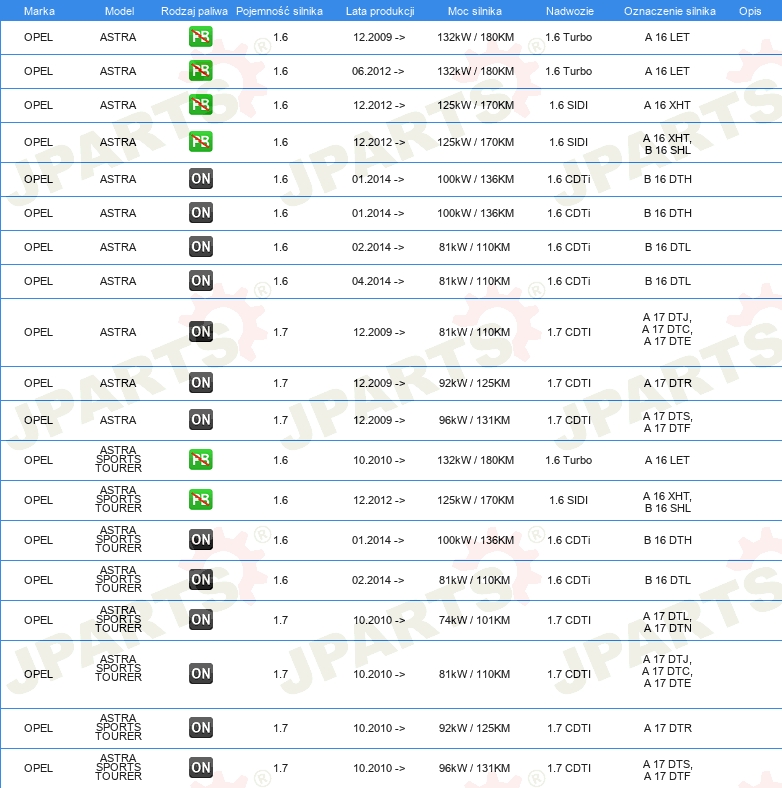Click the Moc silnika column header
Image resolution: width=782 pixels, height=788 pixels.
(475, 11)
